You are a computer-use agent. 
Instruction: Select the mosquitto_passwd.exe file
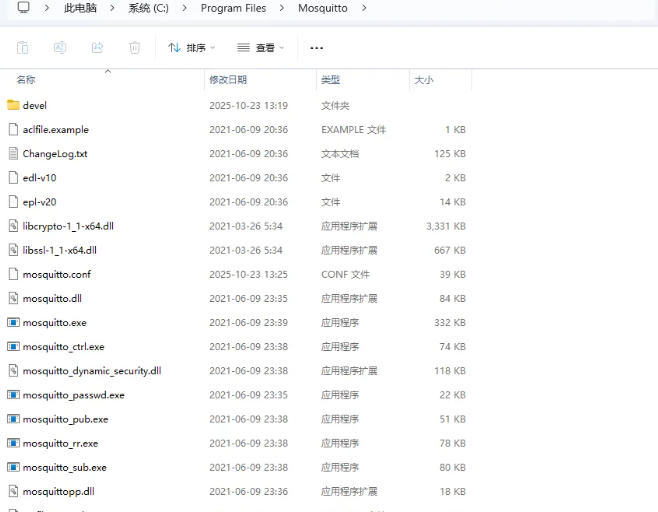tap(73, 395)
